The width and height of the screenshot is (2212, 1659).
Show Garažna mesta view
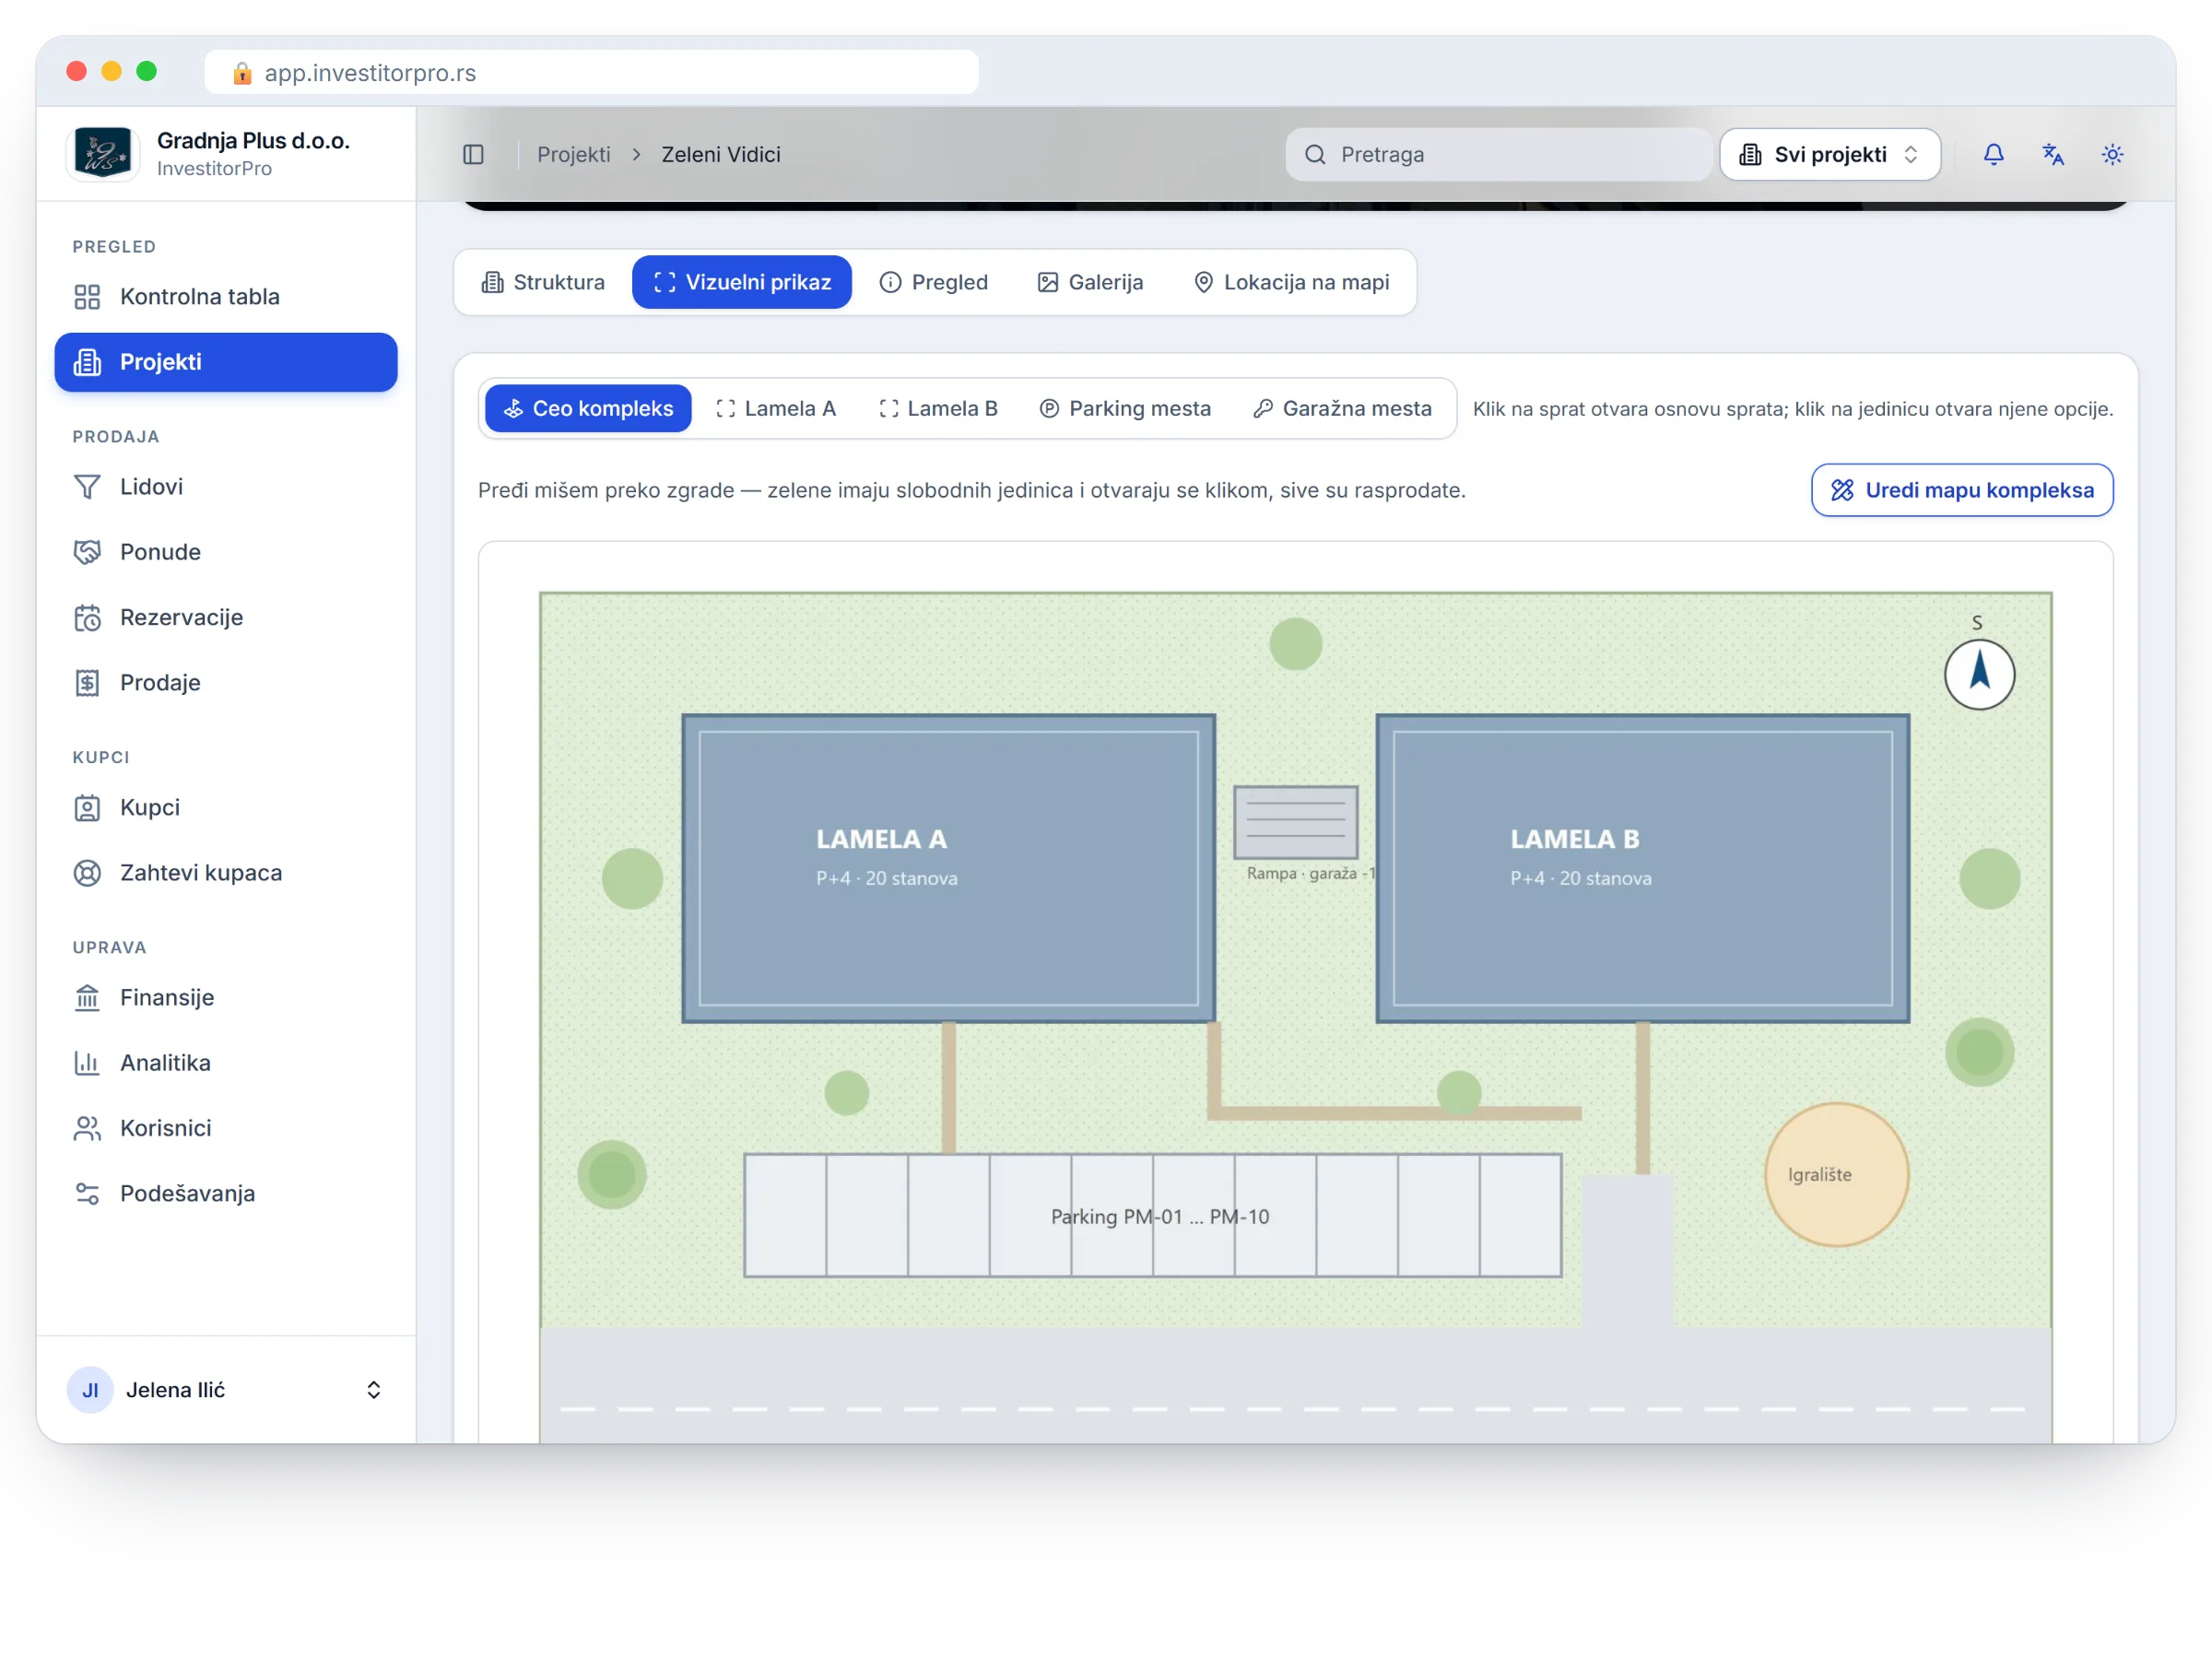(1342, 408)
